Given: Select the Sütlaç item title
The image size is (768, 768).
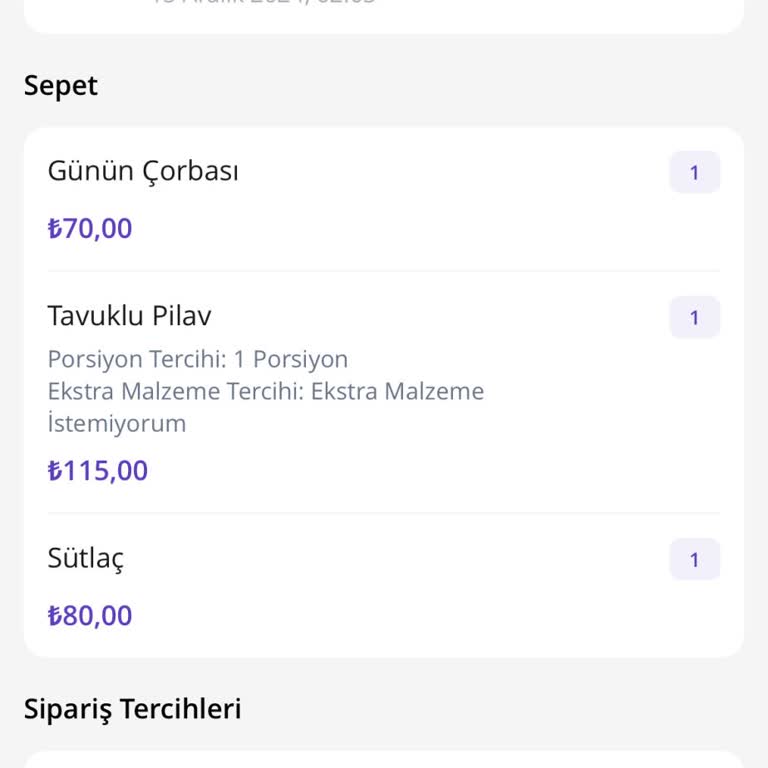Looking at the screenshot, I should [x=86, y=558].
